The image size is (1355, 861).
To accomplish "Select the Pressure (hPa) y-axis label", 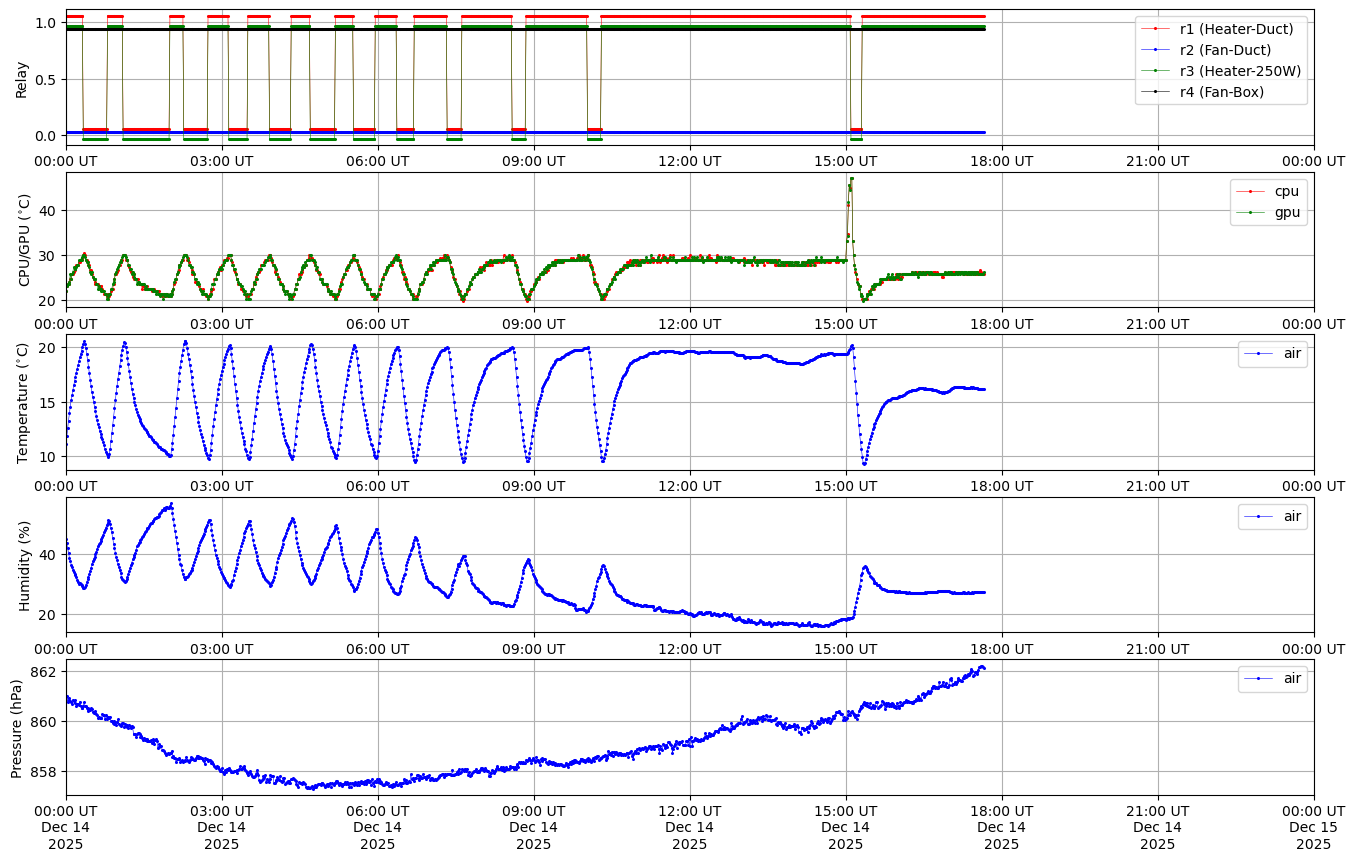I will tap(17, 727).
